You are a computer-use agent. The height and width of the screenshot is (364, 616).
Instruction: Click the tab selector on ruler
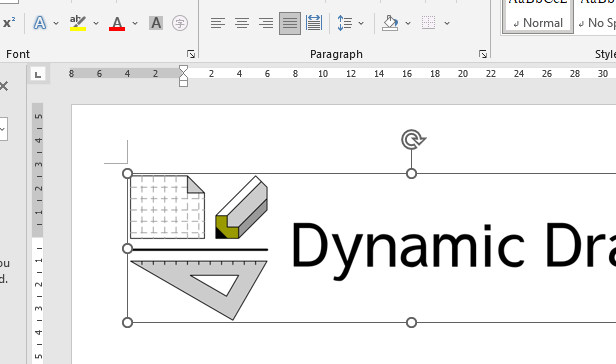tap(38, 74)
